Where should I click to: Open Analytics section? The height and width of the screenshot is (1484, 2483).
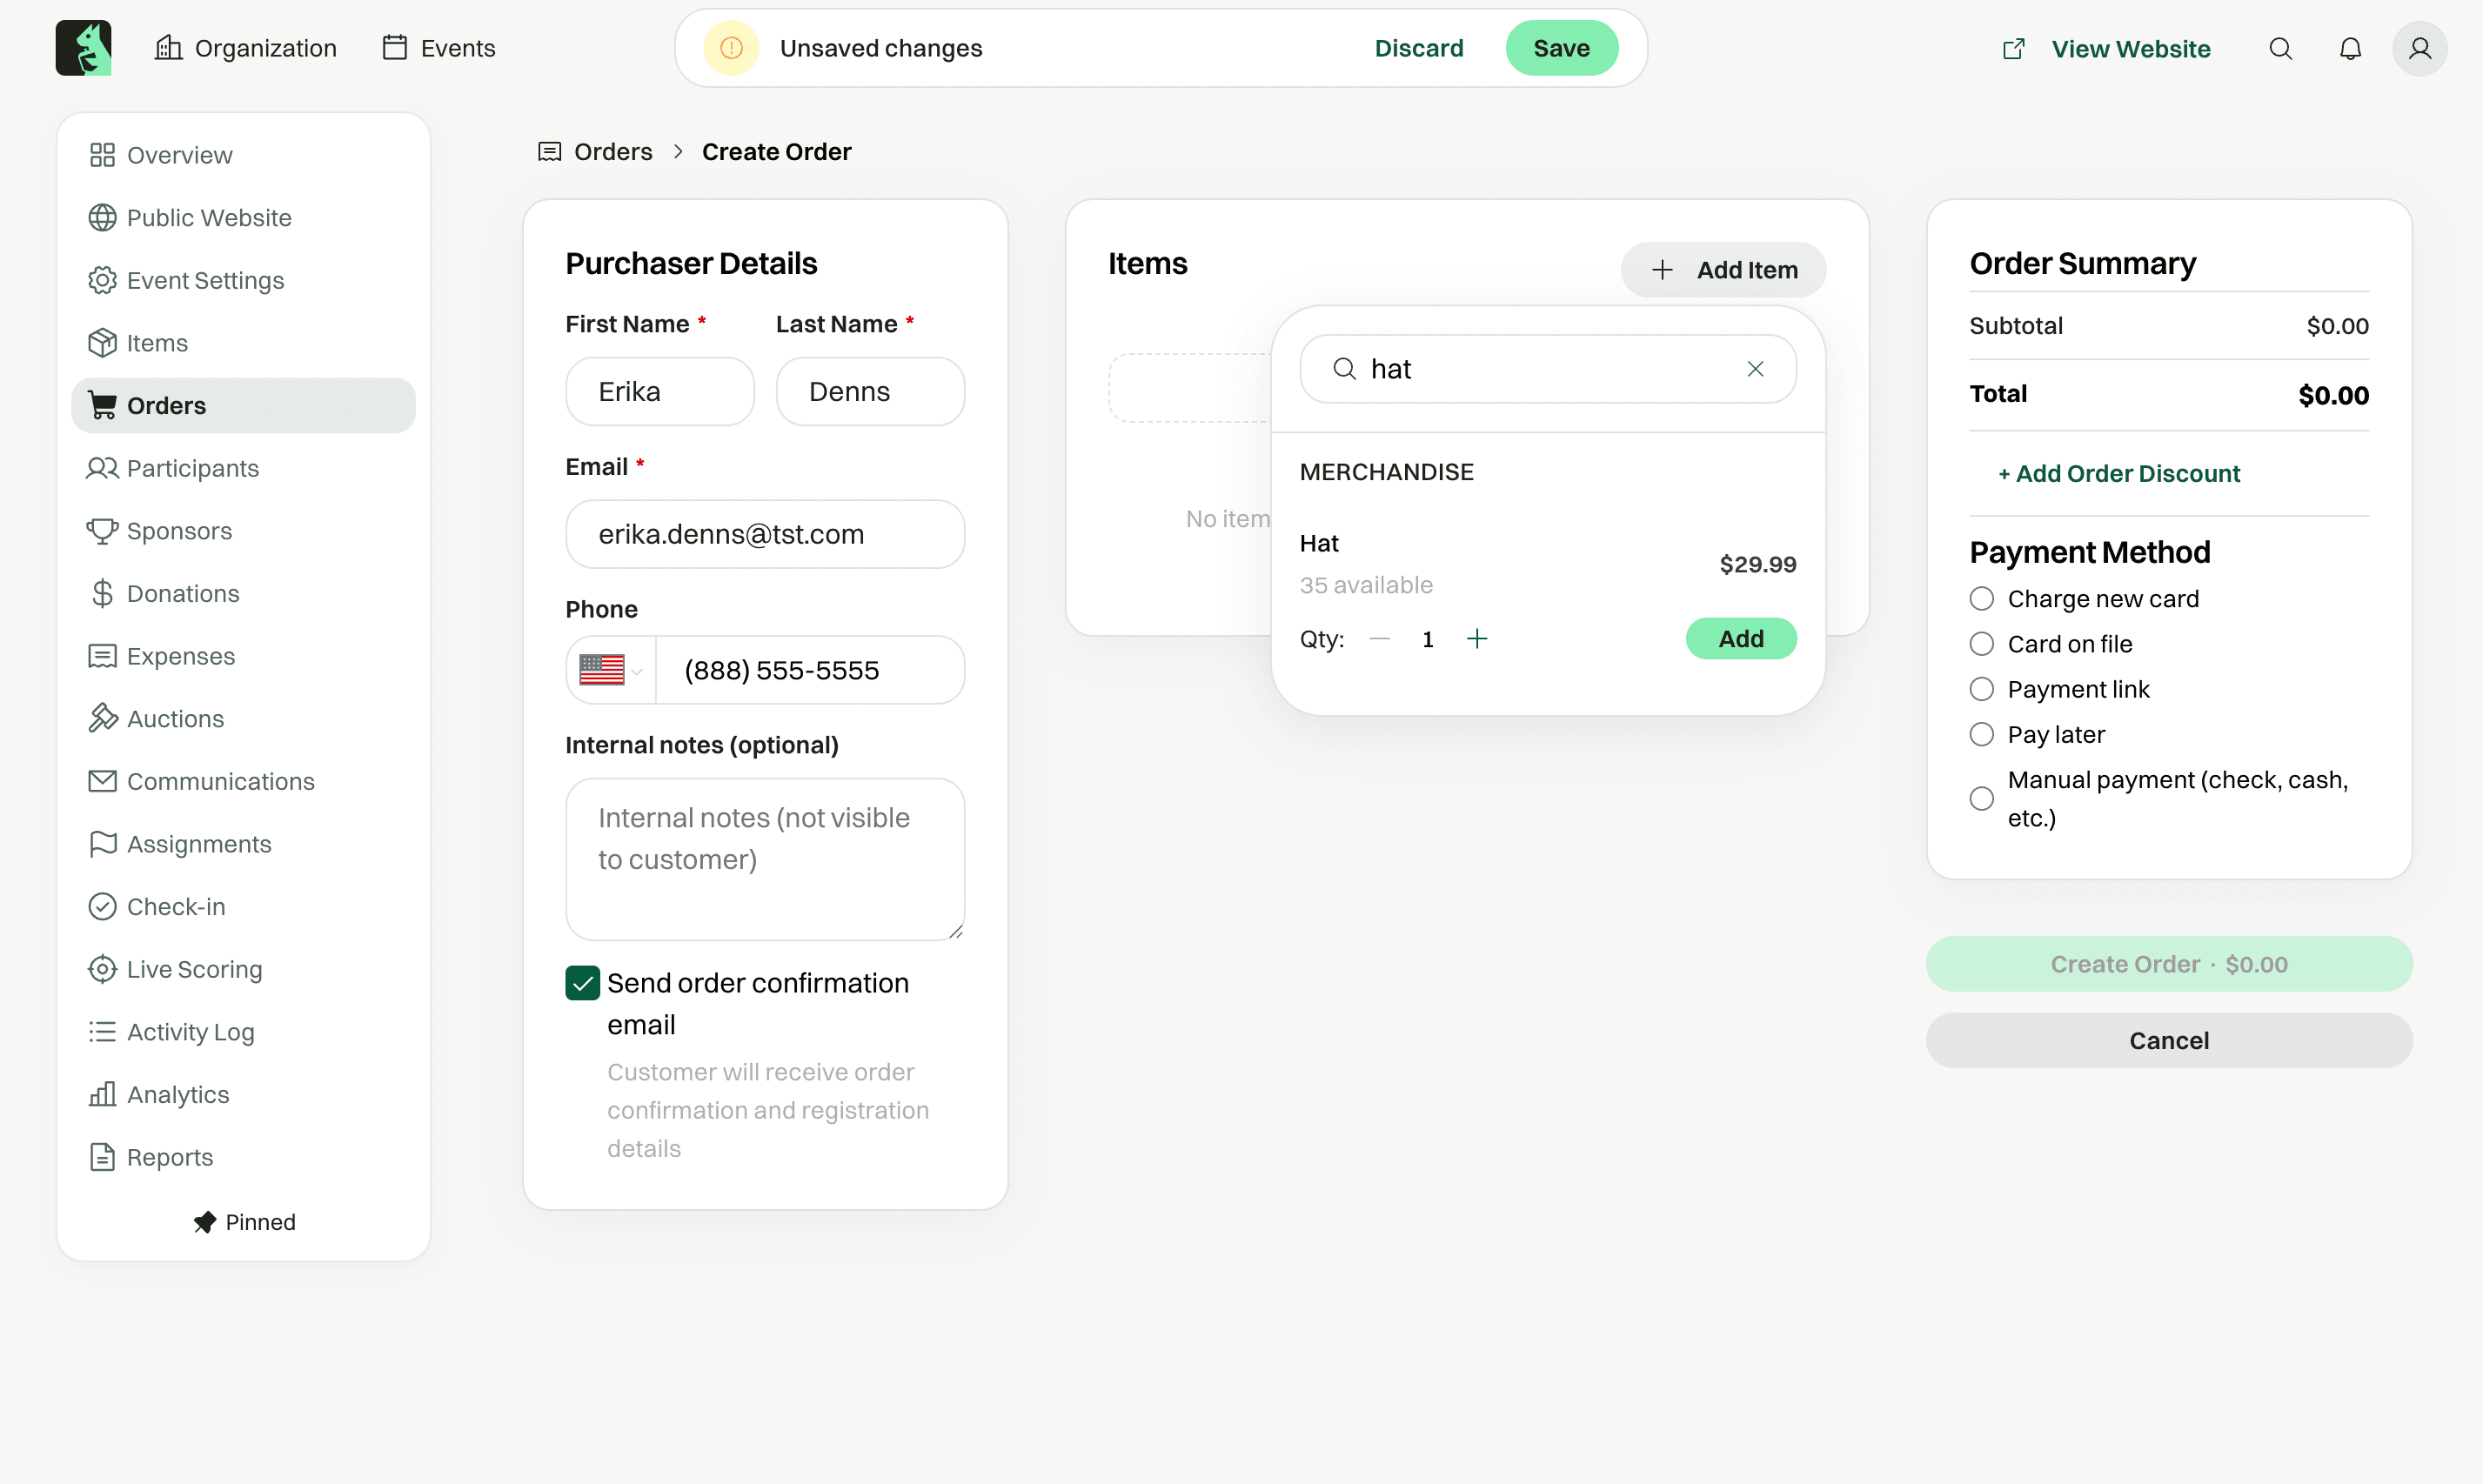[243, 1095]
